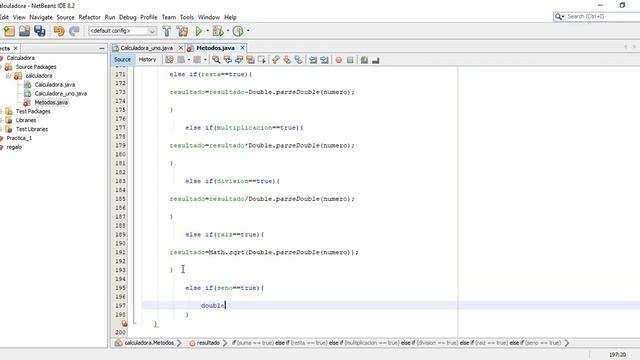Viewport: 640px width, 360px height.
Task: Minimize the Projects panel
Action: pyautogui.click(x=102, y=48)
